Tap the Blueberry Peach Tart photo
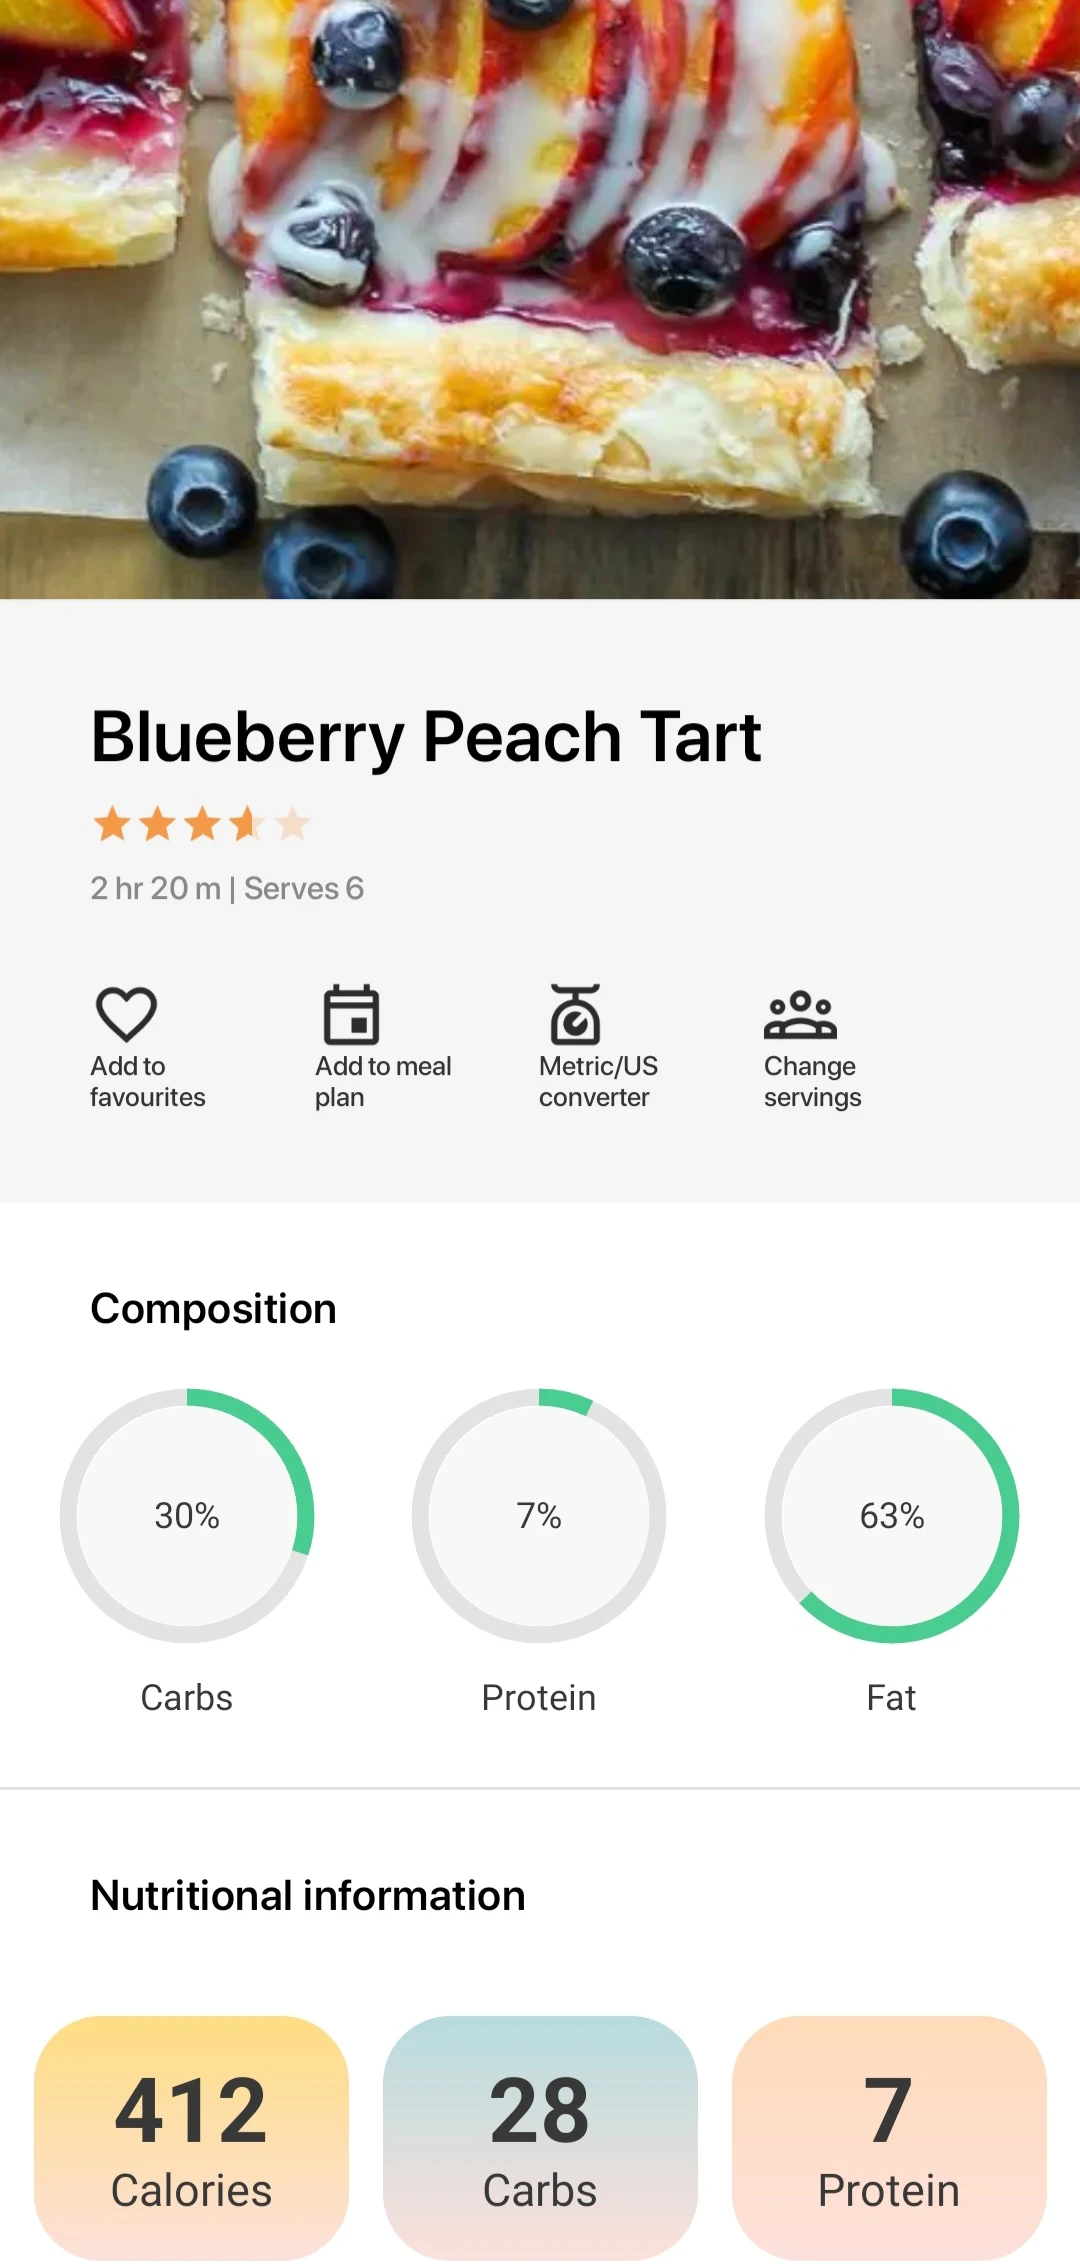Viewport: 1080px width, 2264px height. [540, 299]
